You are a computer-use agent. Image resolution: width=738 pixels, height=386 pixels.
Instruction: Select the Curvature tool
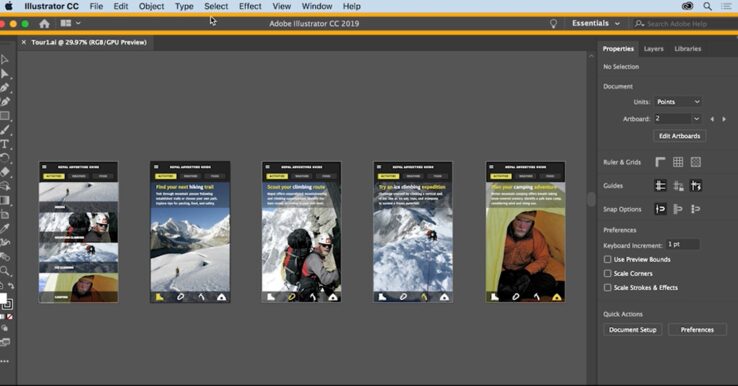5,102
